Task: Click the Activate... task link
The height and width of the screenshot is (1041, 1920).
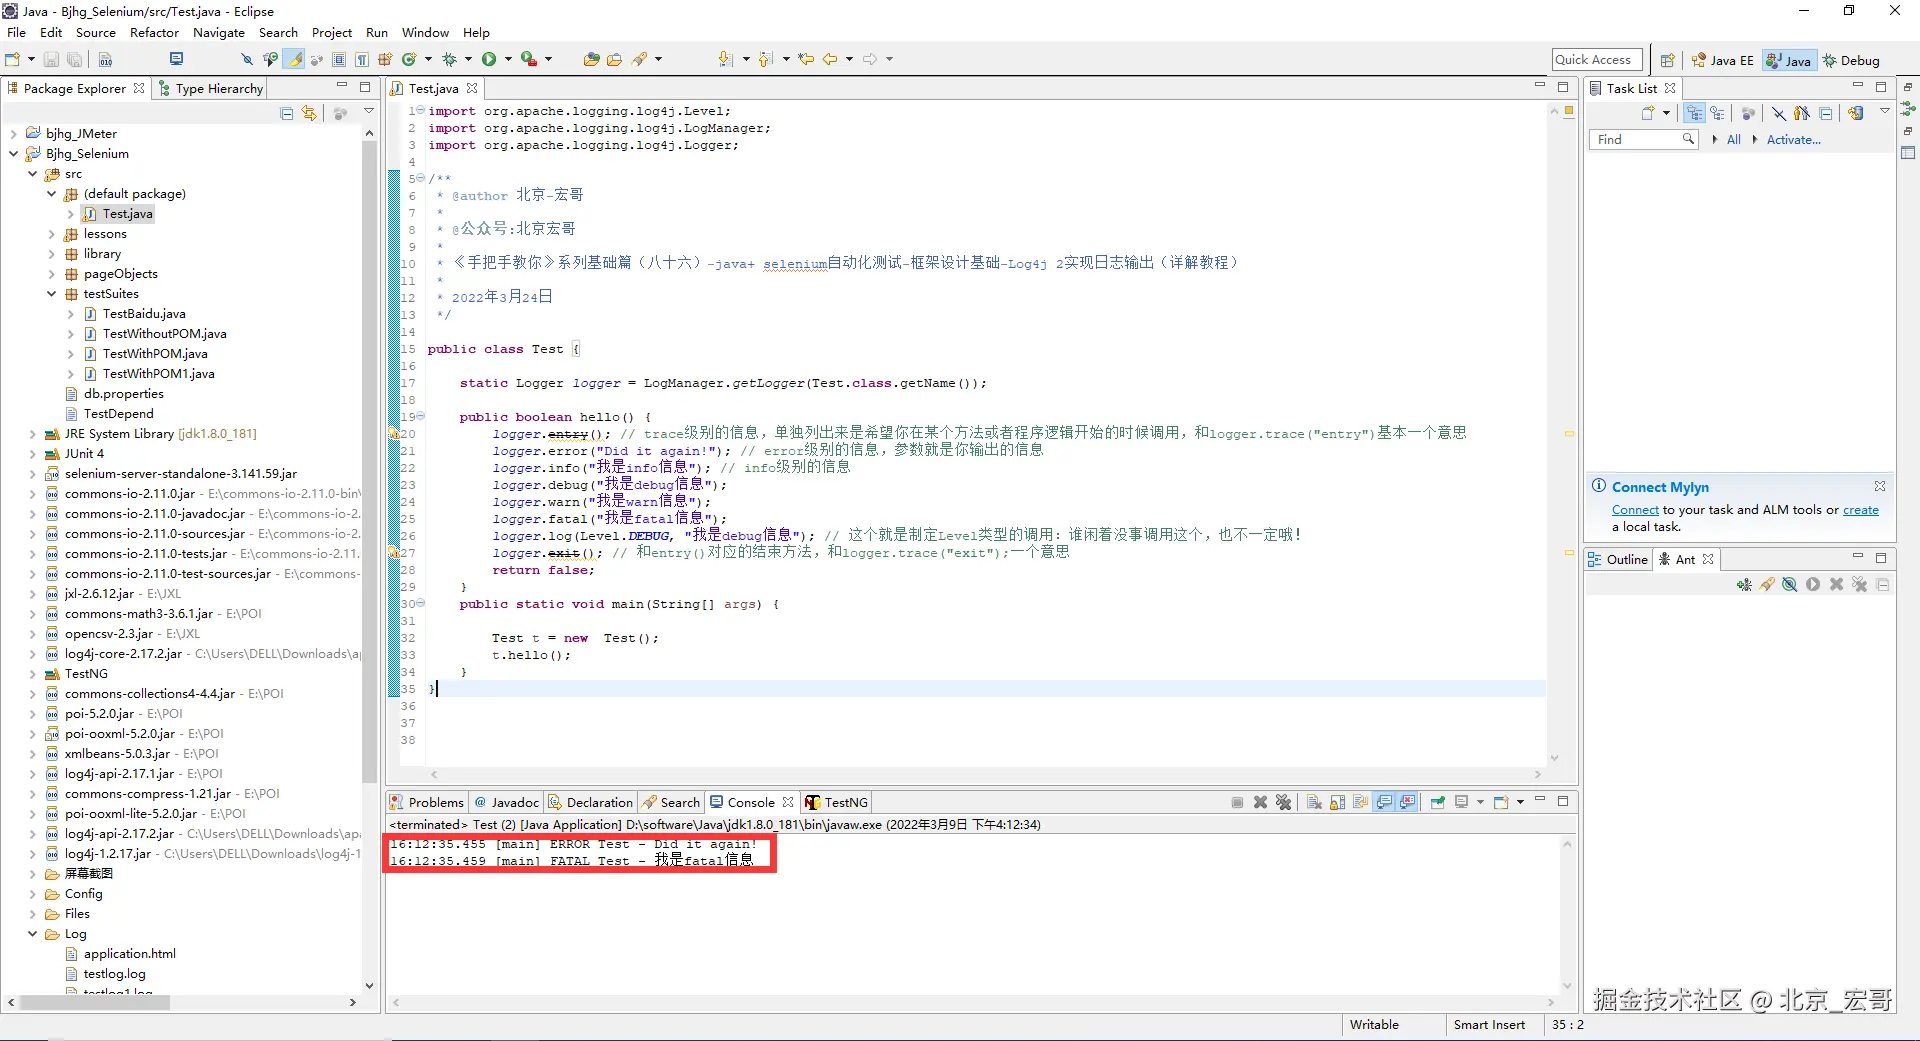Action: point(1794,140)
